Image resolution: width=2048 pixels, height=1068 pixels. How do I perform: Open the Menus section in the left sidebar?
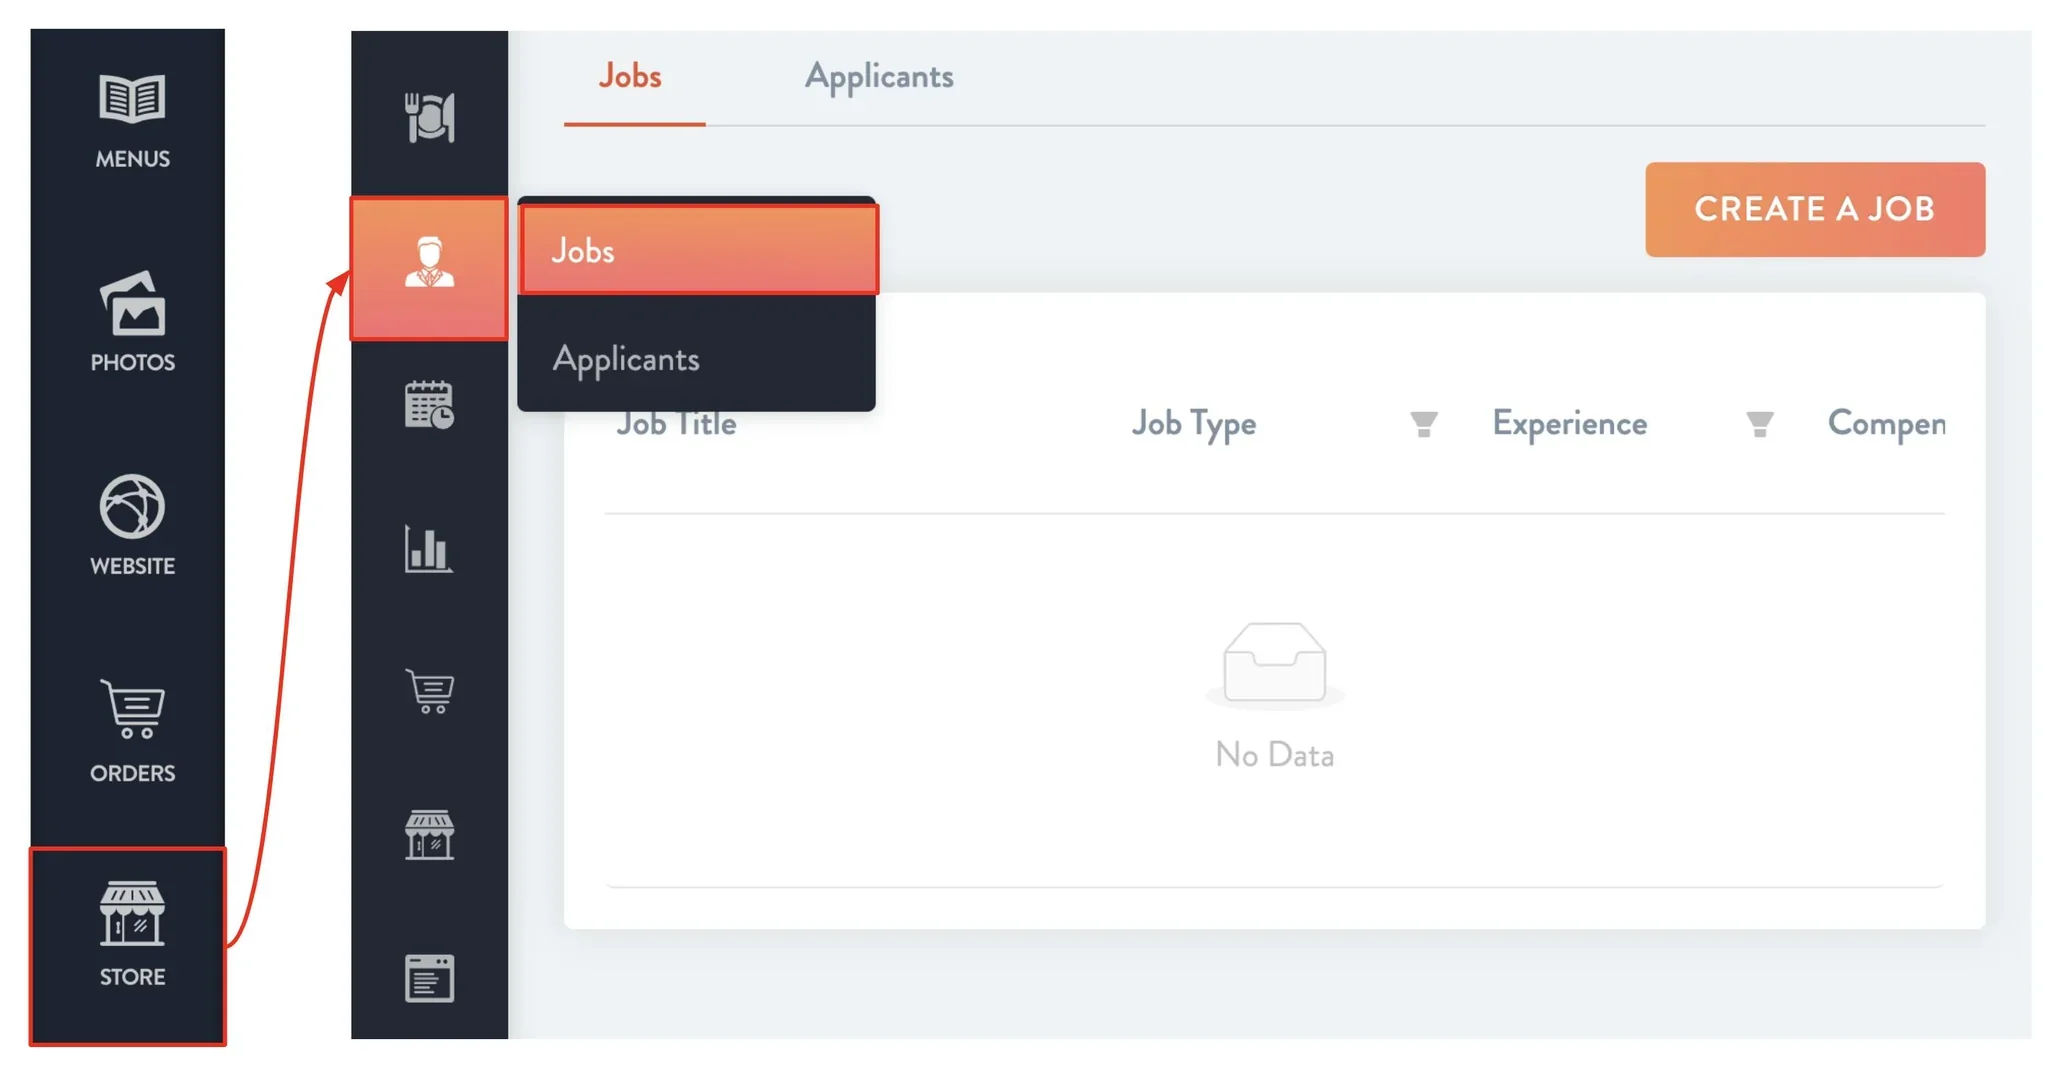tap(132, 121)
